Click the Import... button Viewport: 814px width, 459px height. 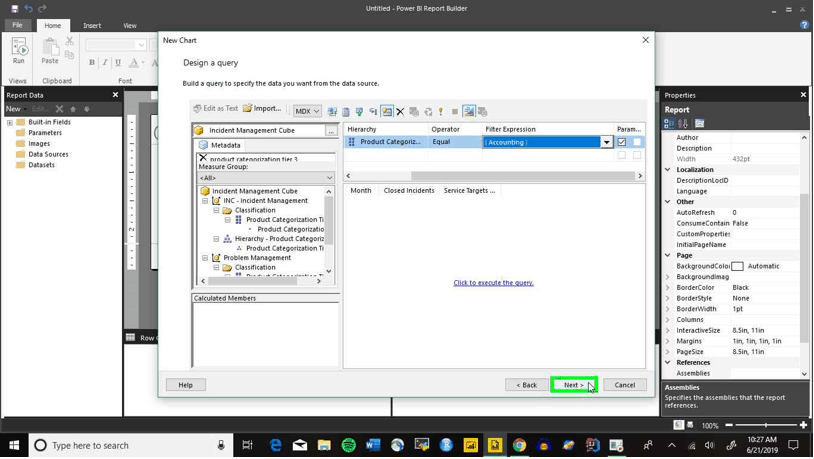point(262,109)
